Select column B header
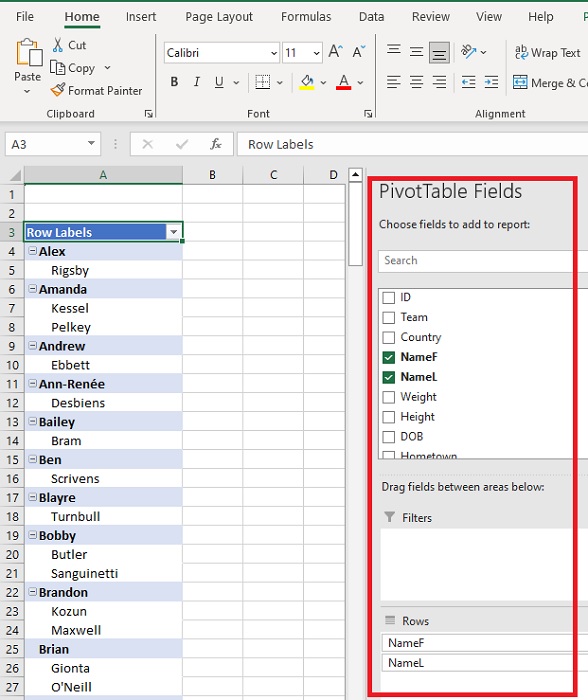 click(x=213, y=175)
